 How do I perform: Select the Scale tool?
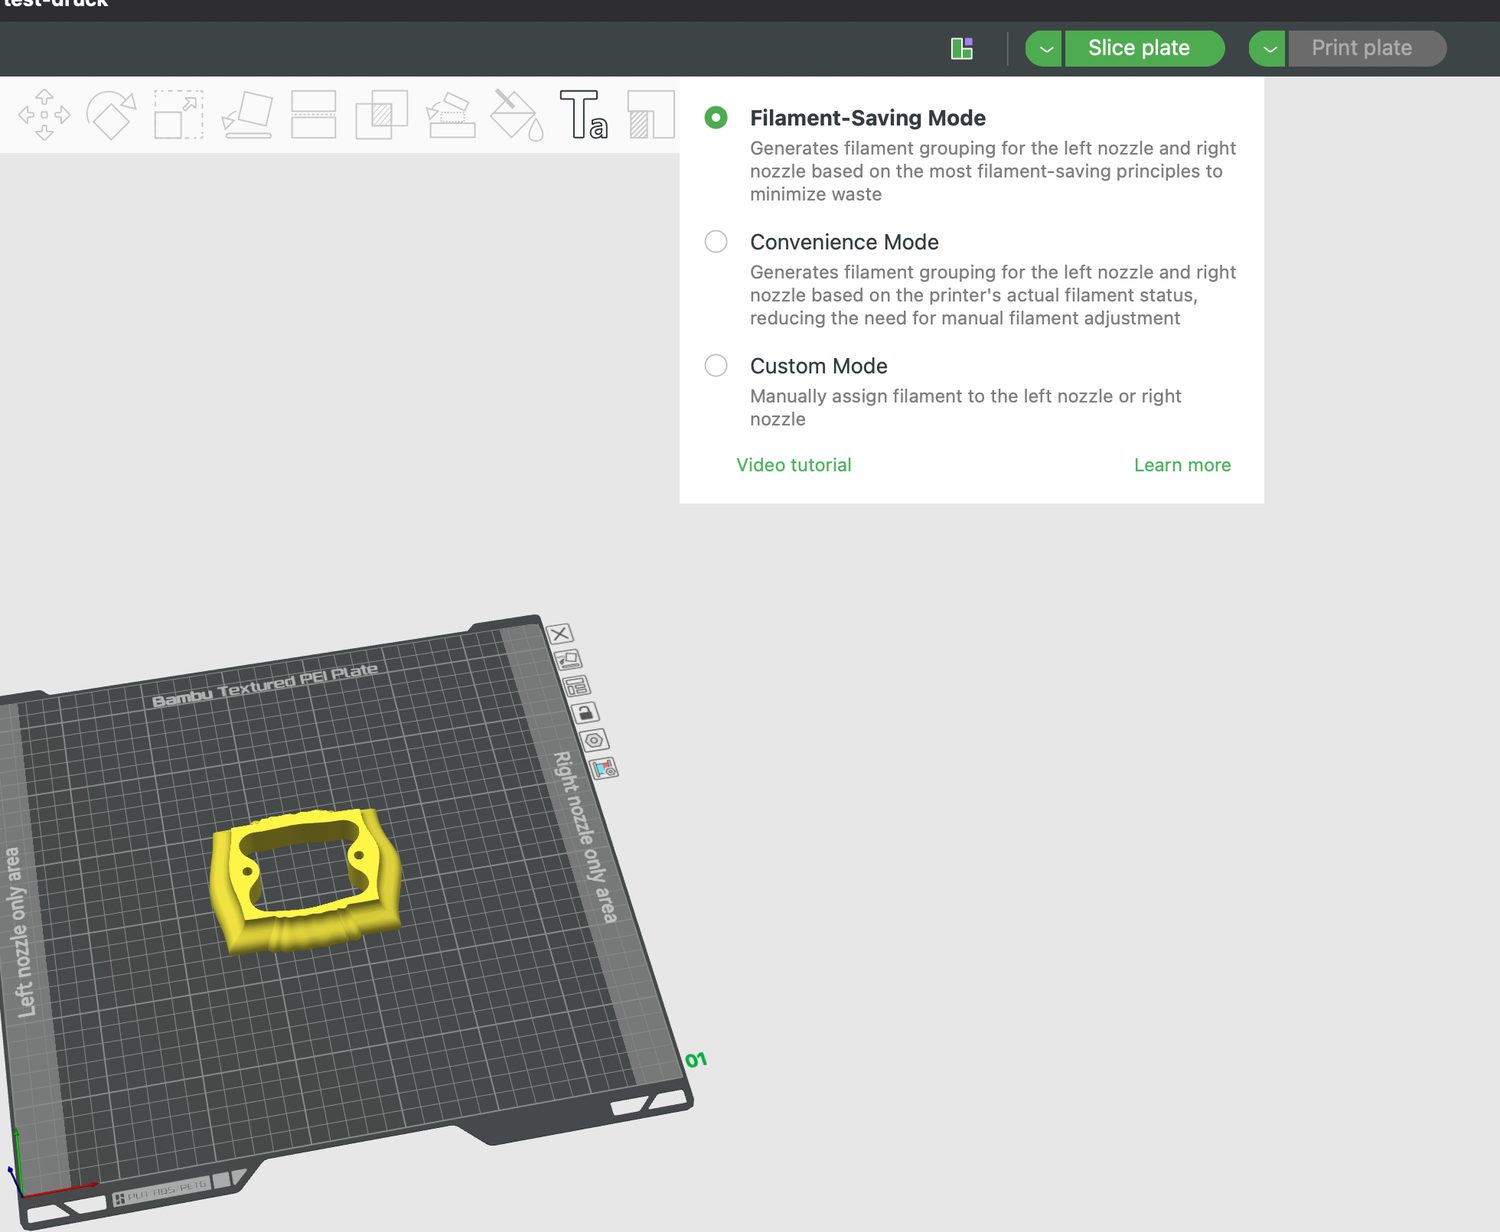coord(178,115)
